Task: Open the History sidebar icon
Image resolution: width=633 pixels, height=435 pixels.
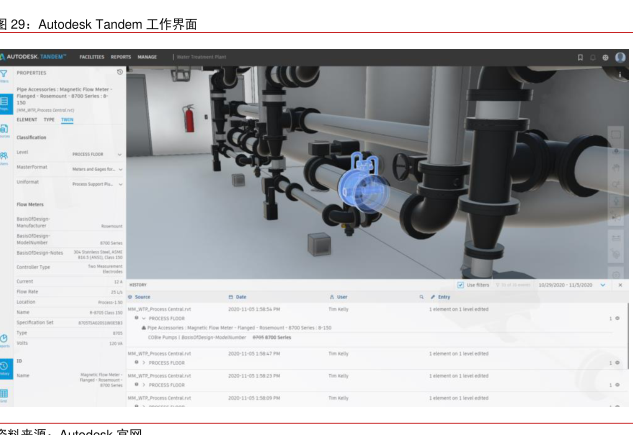Action: click(6, 368)
